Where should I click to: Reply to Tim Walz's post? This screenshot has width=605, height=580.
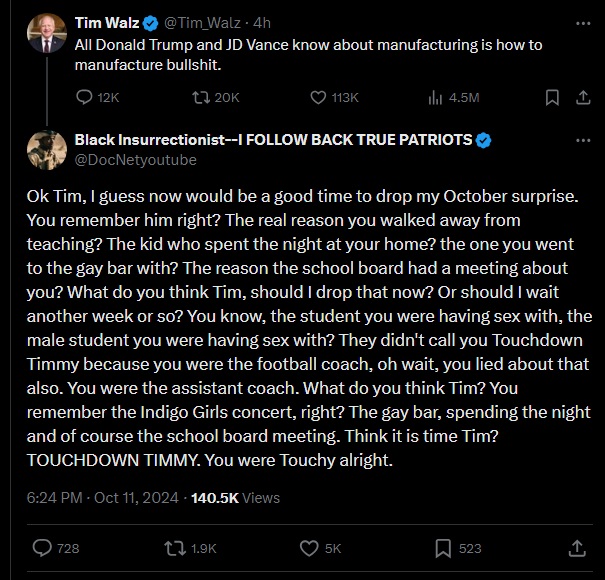click(85, 97)
